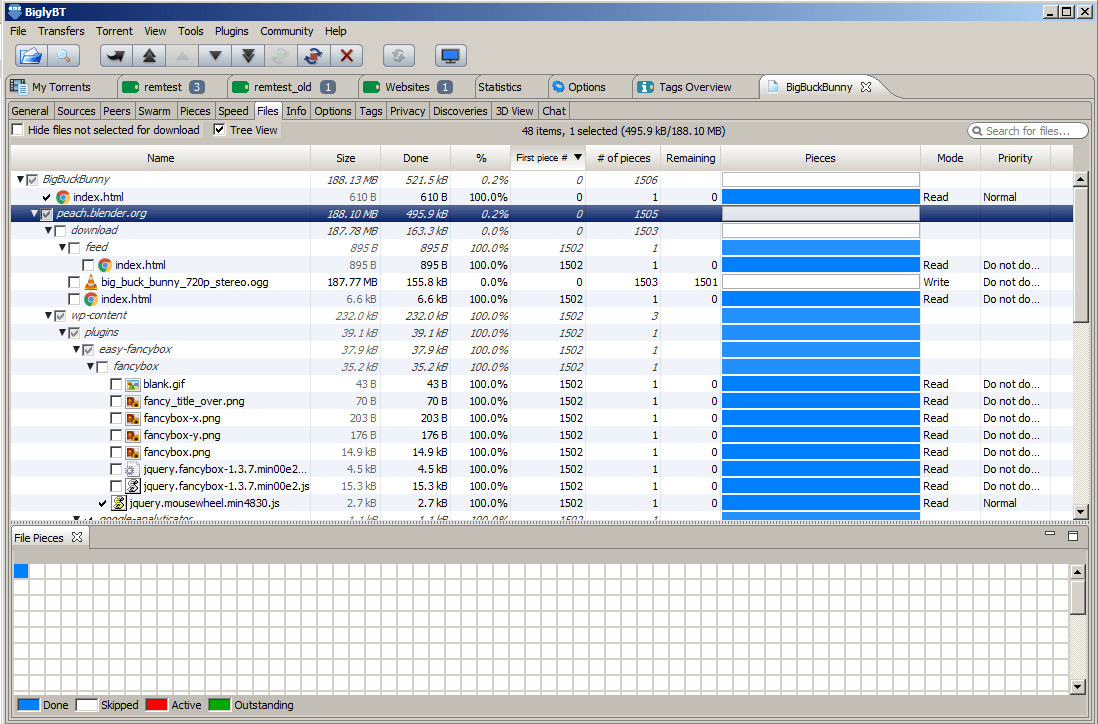The width and height of the screenshot is (1098, 724).
Task: Uncheck the Tree View checkbox
Action: 220,130
